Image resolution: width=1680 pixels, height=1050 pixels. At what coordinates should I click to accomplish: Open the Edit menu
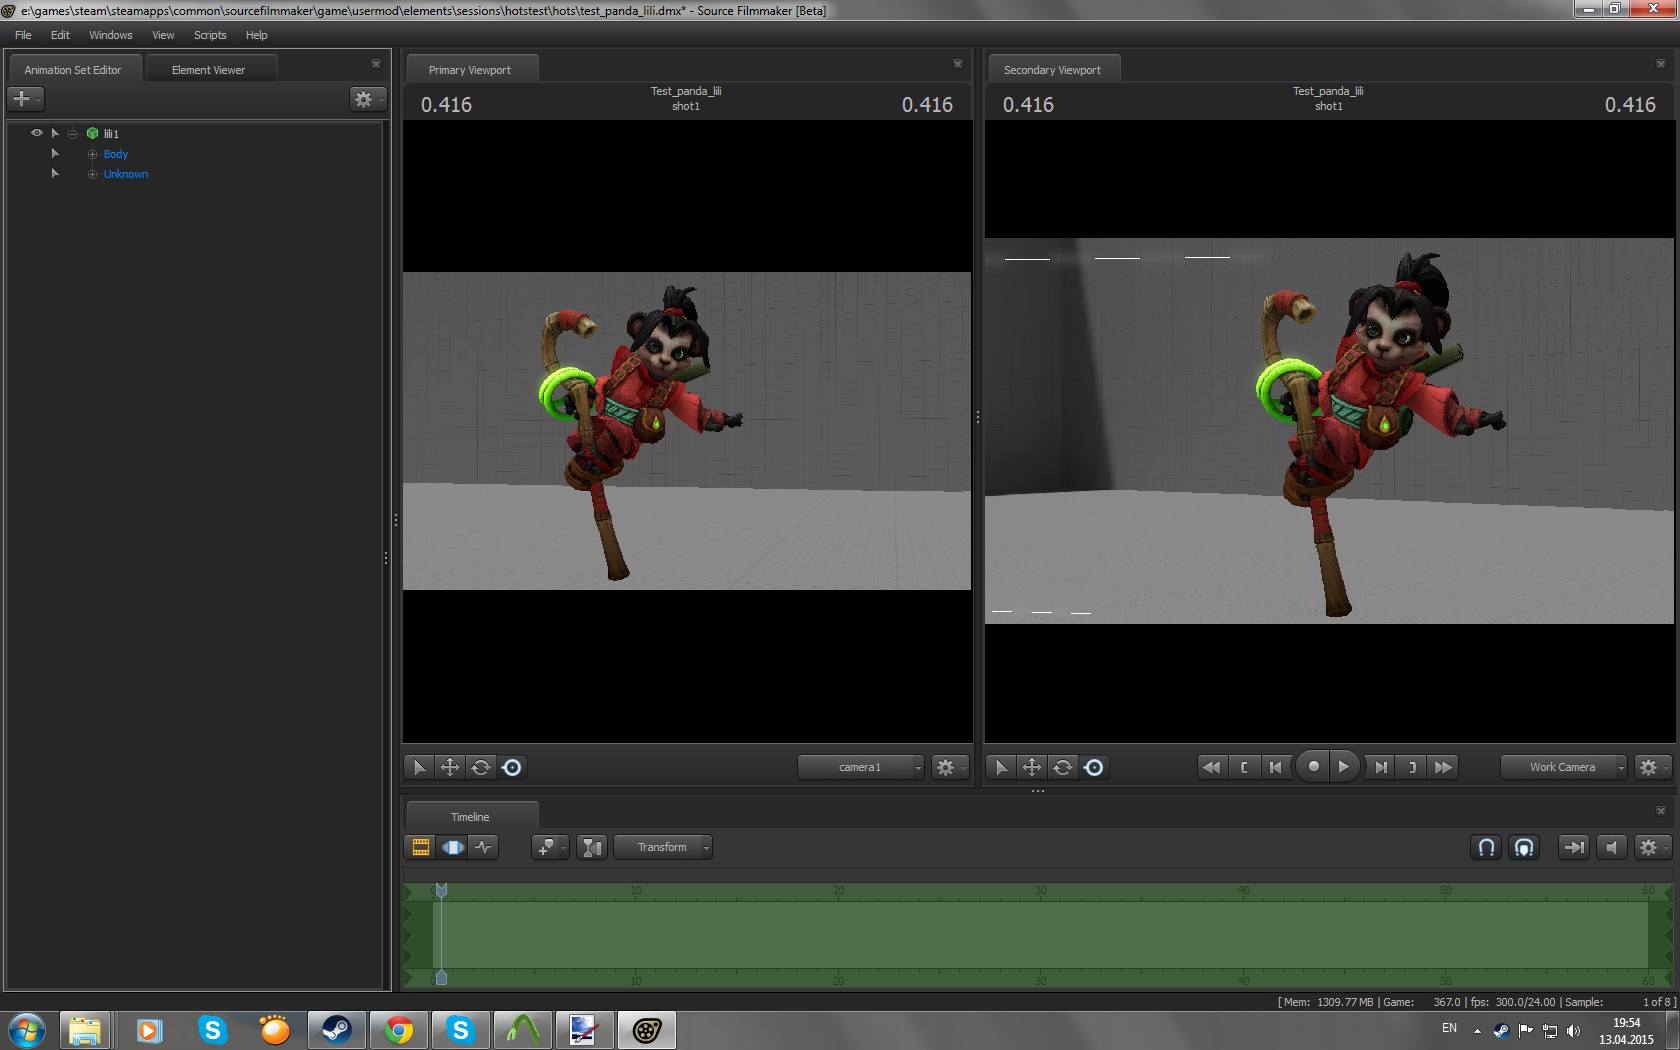pyautogui.click(x=60, y=35)
